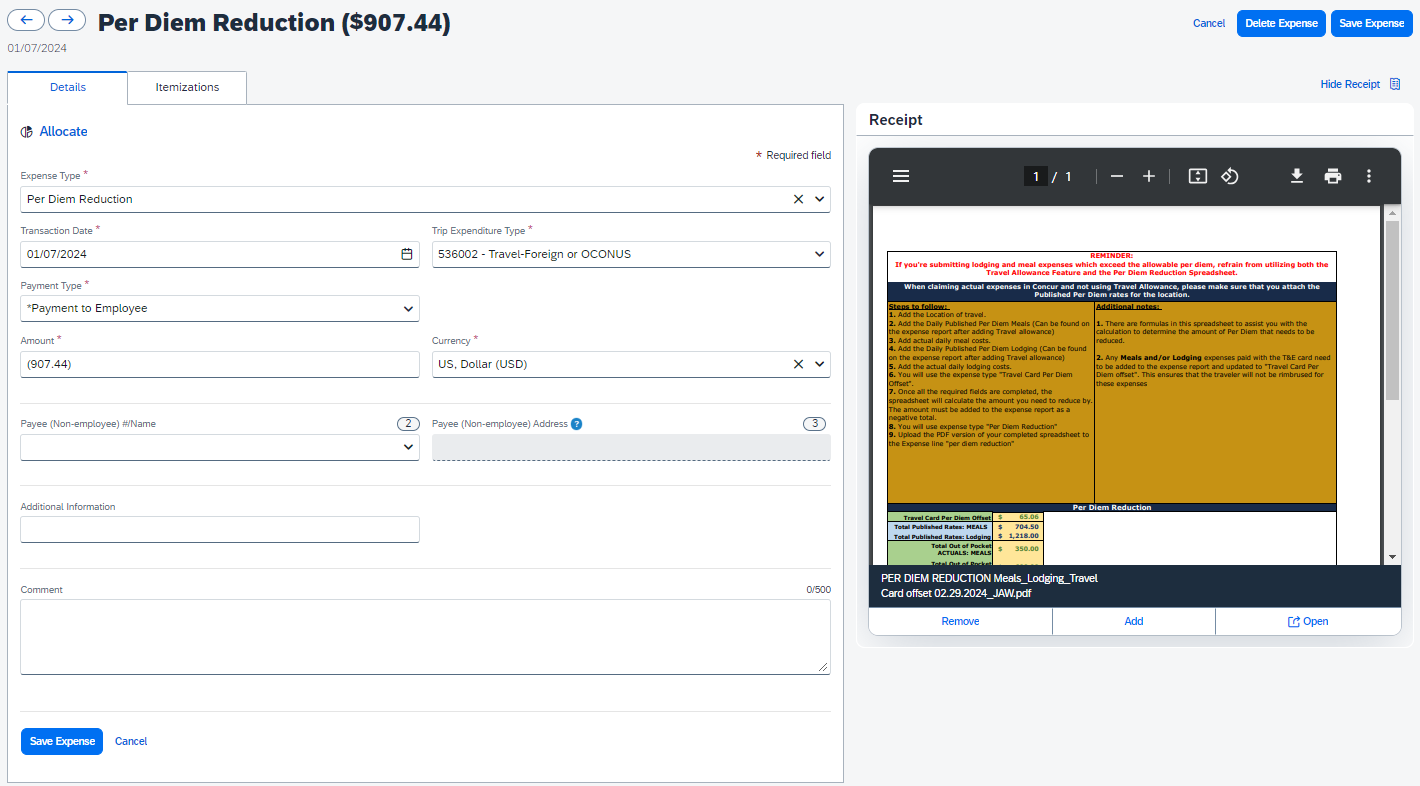Select the Details tab
The height and width of the screenshot is (786, 1420).
click(68, 87)
